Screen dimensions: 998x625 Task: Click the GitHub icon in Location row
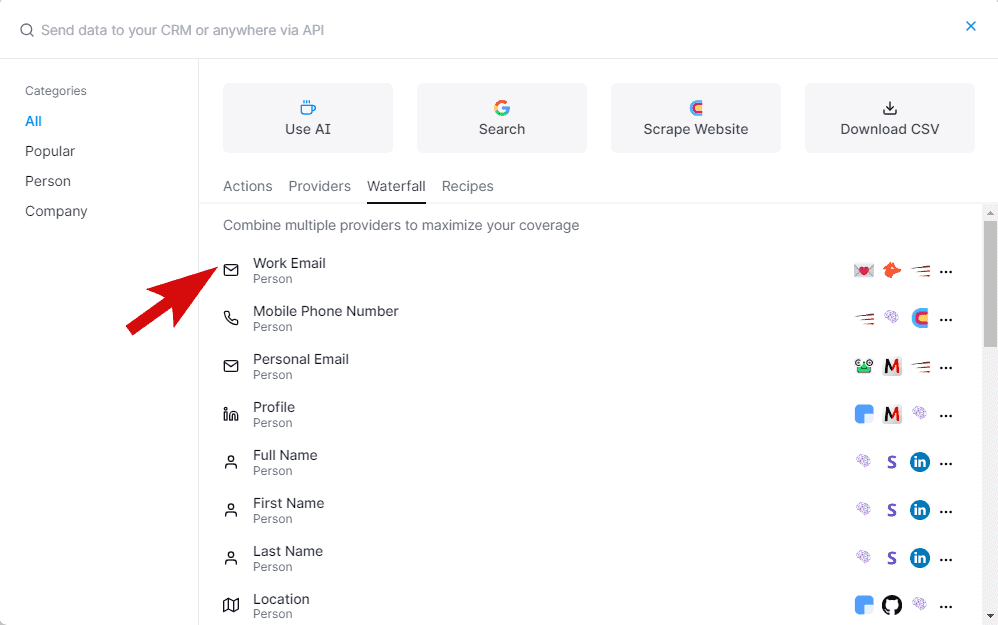(x=892, y=605)
